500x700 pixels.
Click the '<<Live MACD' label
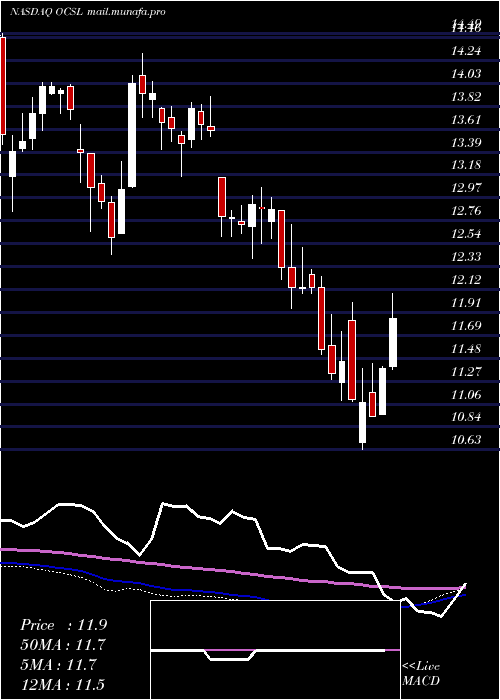[421, 674]
